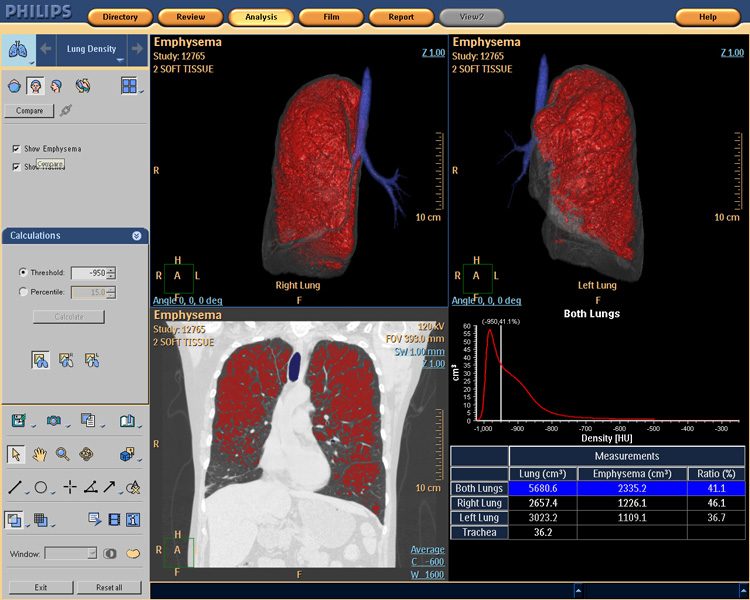Click the invert contrast icon

coord(110,554)
